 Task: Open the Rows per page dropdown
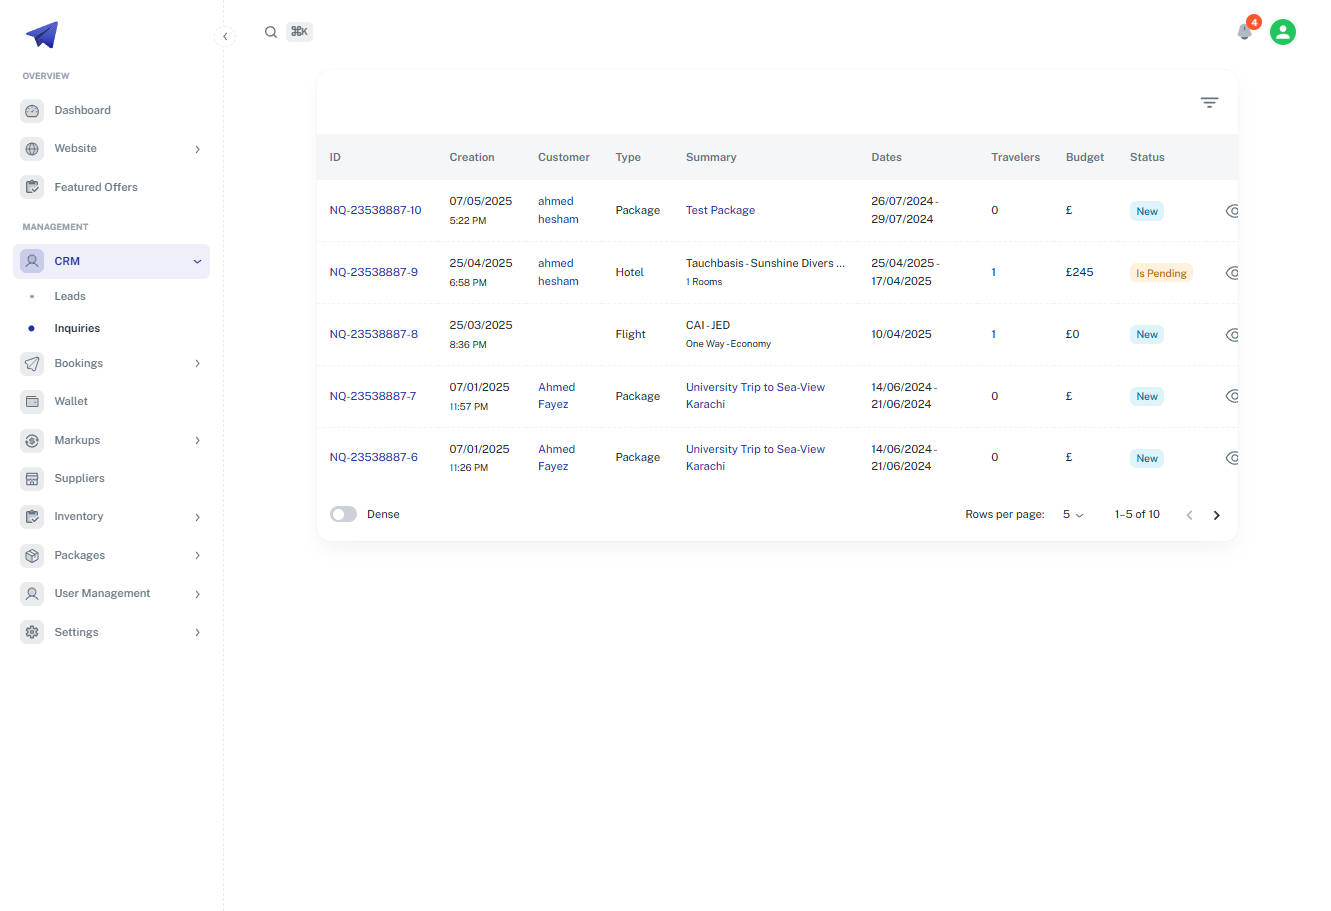pos(1073,514)
